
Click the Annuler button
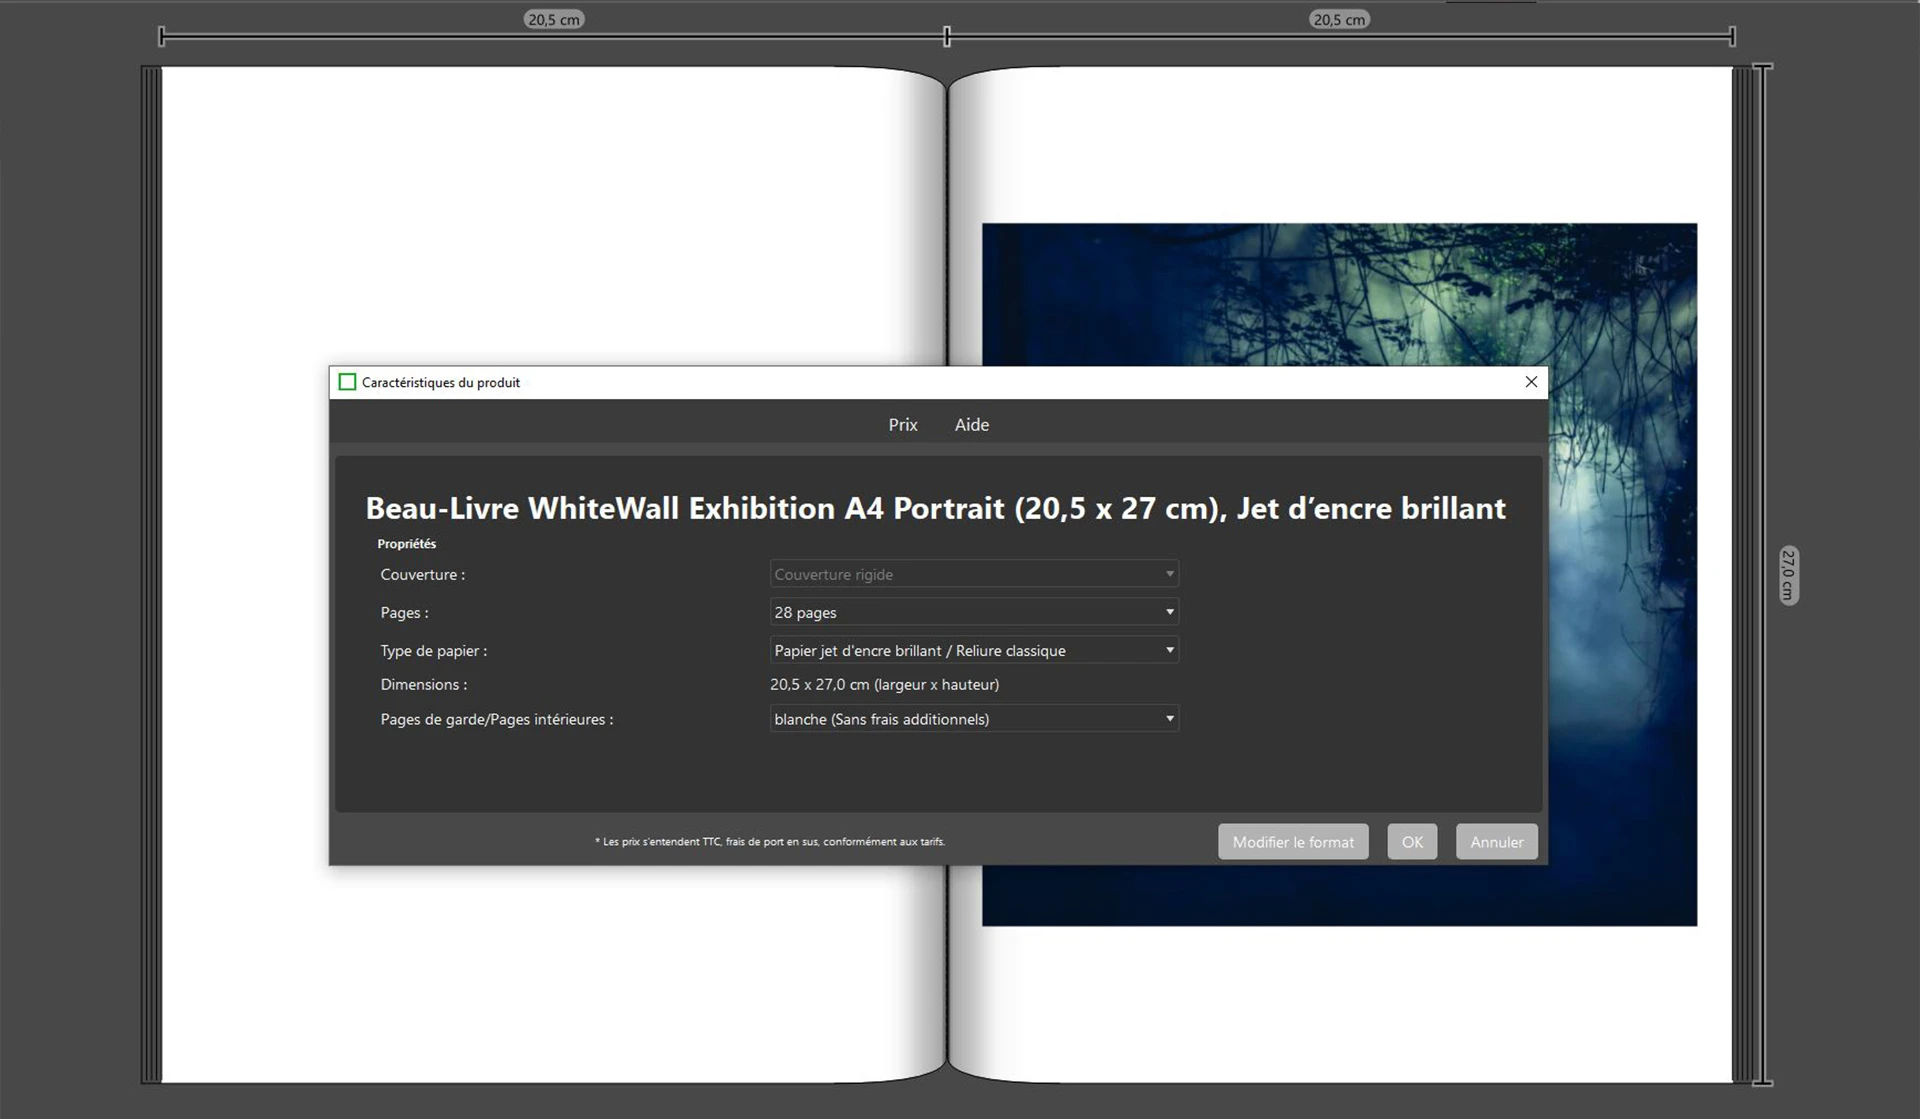click(1496, 842)
